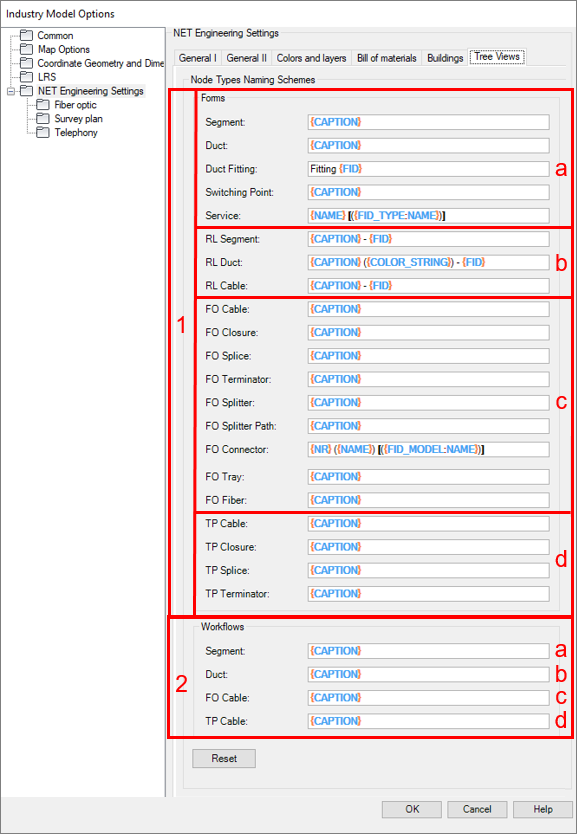Select the Tree Views tab
This screenshot has width=577, height=834.
click(497, 56)
